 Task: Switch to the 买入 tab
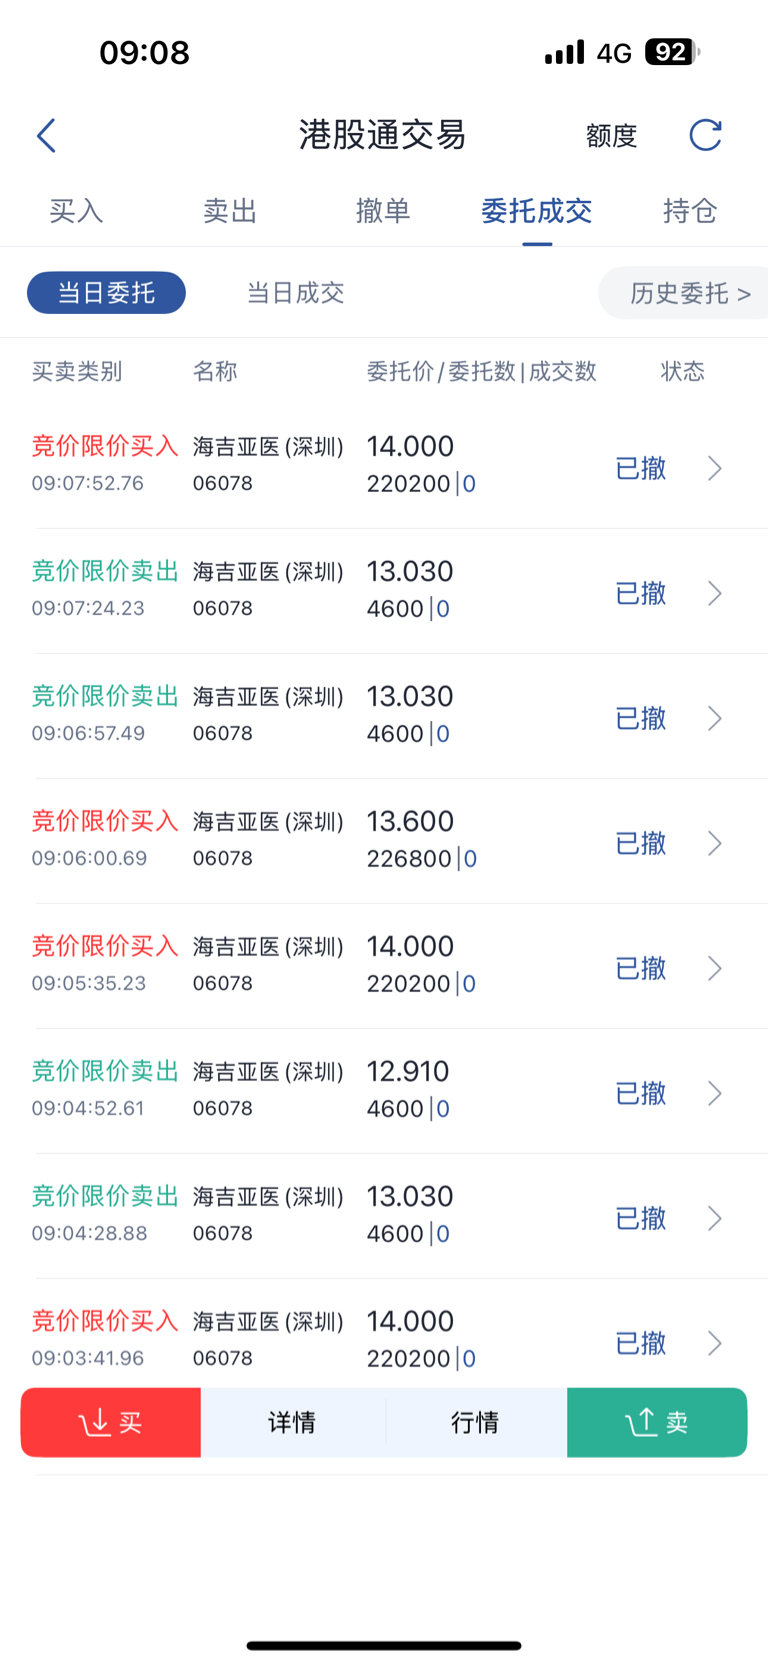(x=76, y=211)
